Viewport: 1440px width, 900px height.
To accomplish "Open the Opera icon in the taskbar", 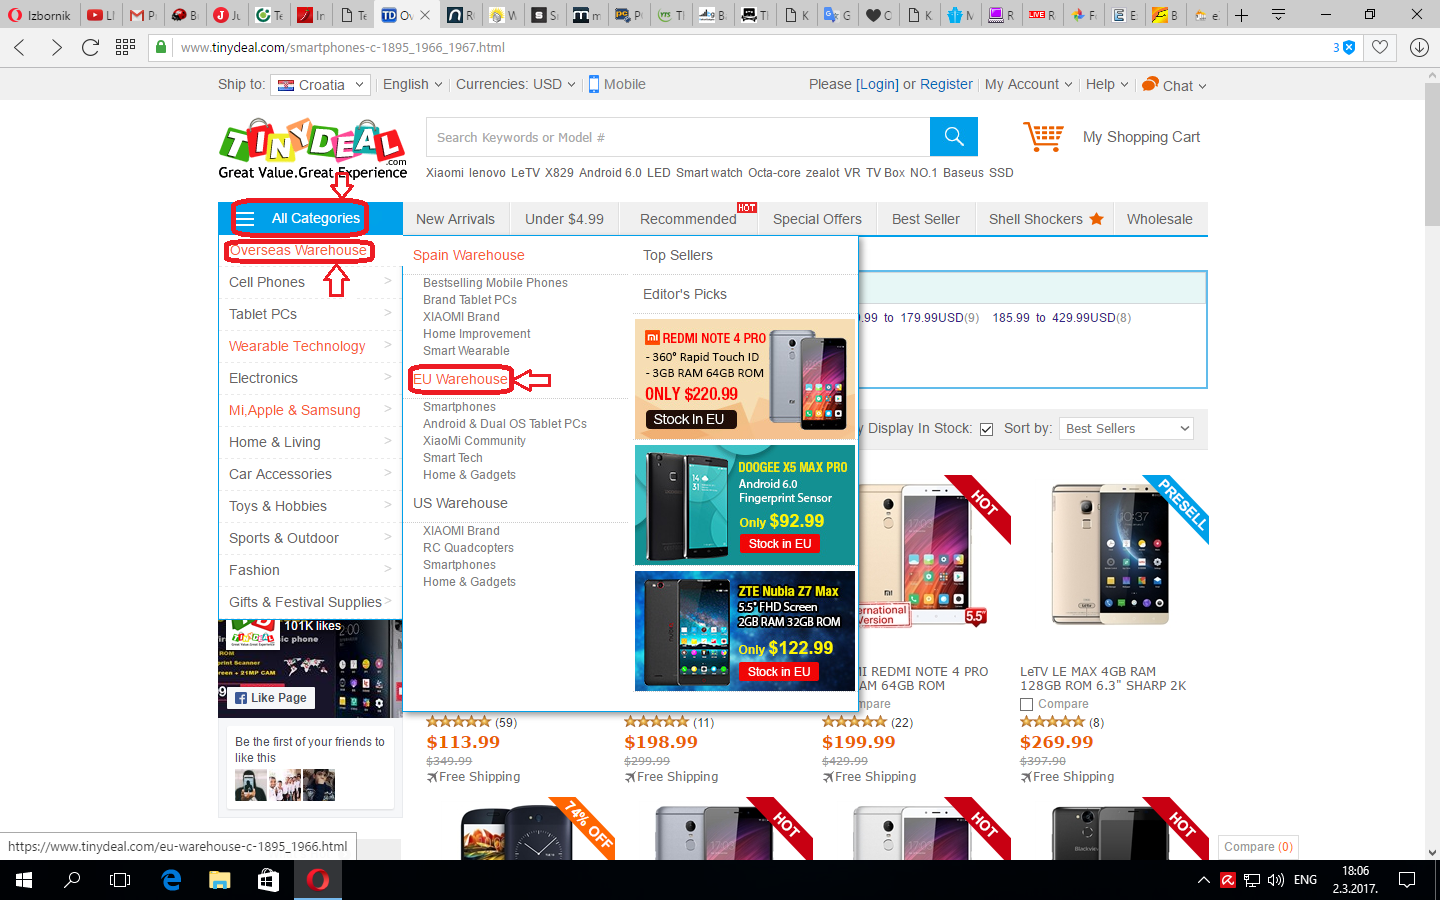I will coord(318,880).
